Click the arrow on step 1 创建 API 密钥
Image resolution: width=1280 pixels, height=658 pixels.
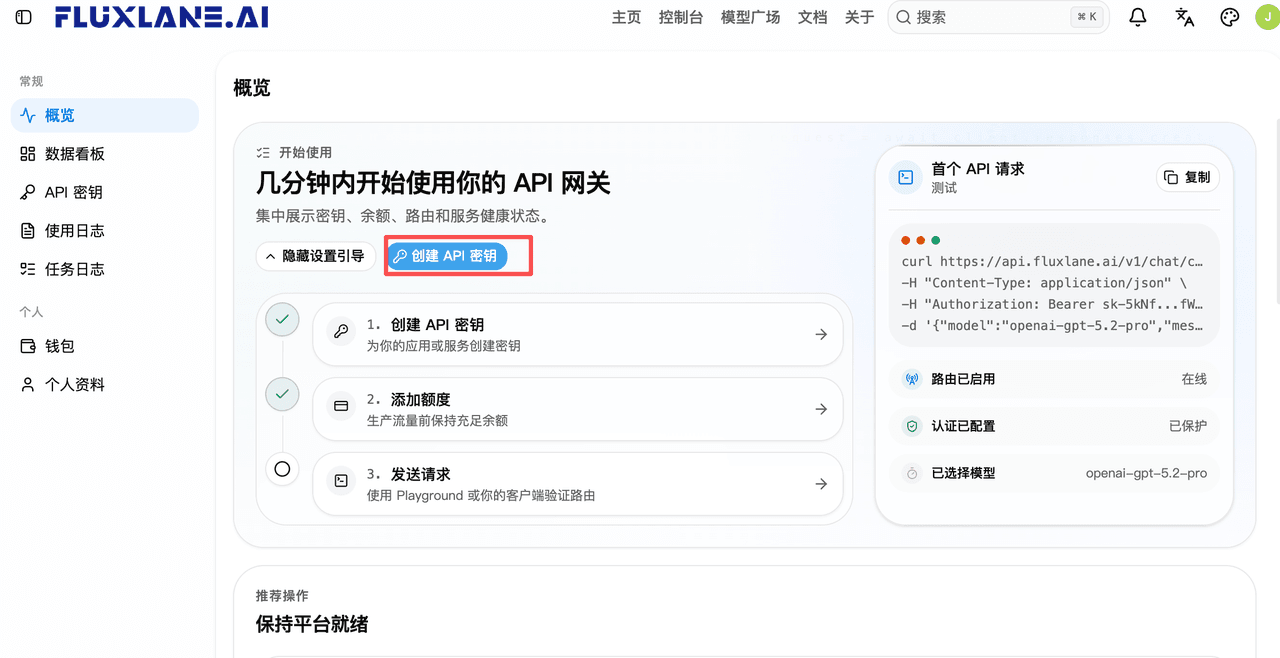pyautogui.click(x=821, y=334)
